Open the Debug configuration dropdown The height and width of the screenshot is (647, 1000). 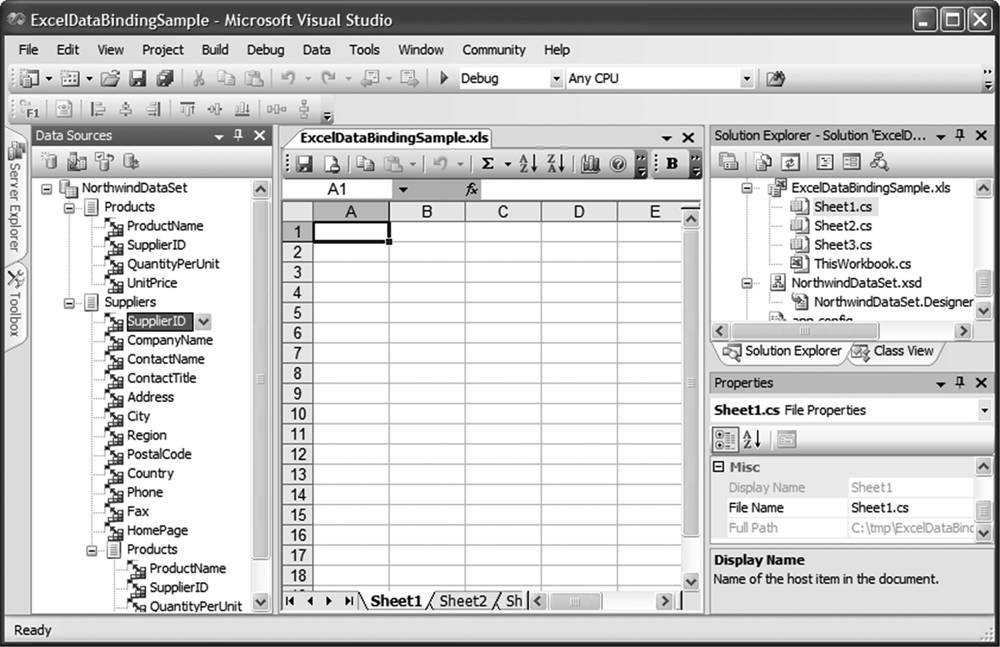pos(556,78)
